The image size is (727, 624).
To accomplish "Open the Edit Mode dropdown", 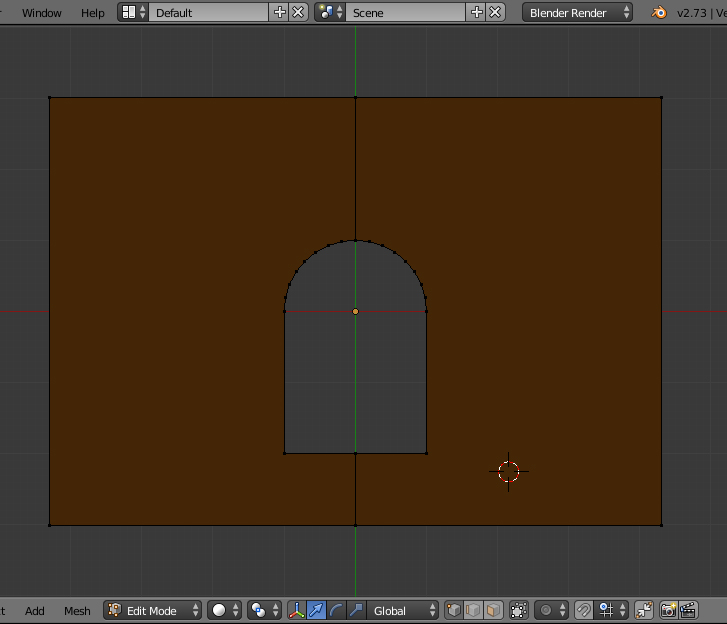I will (153, 610).
